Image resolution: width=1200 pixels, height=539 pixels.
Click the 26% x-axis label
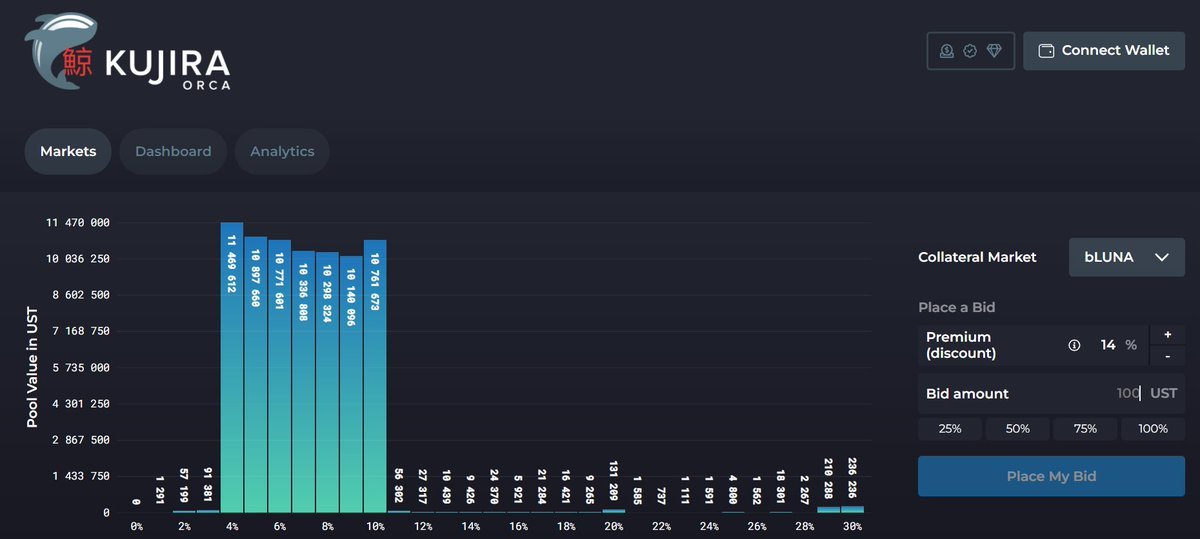point(756,526)
